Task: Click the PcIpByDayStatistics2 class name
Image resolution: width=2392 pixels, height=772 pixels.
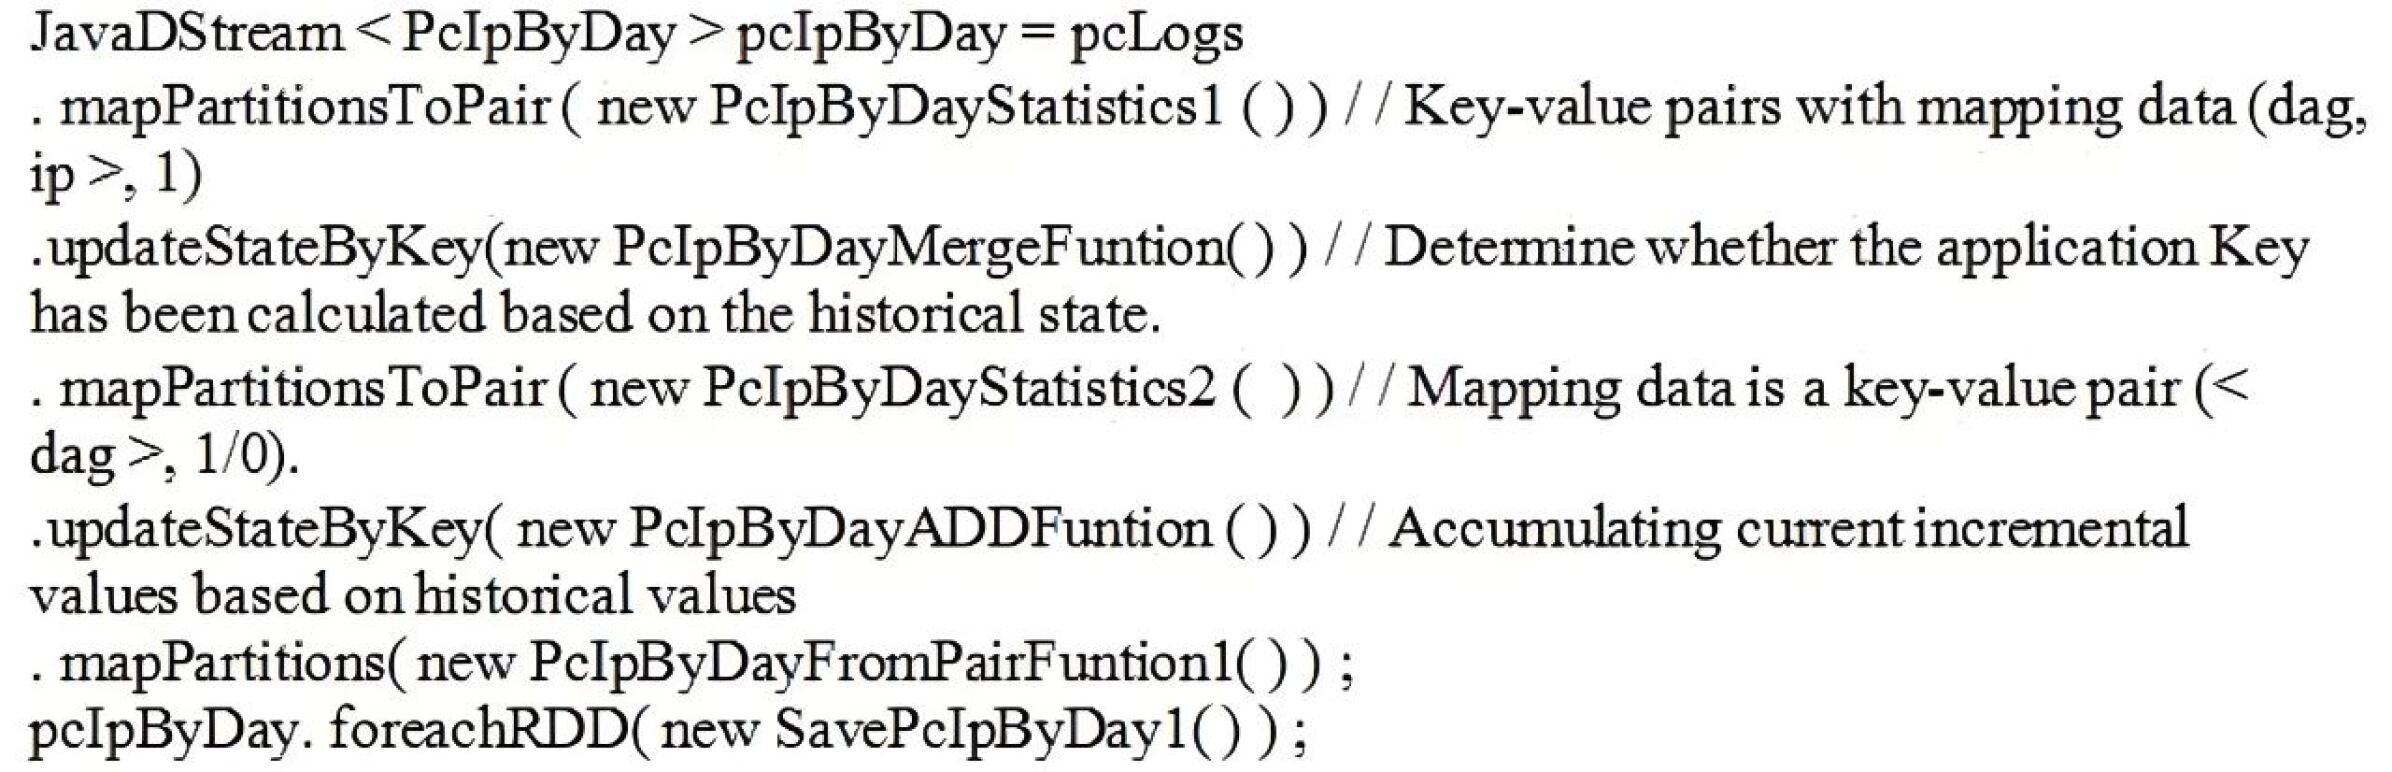Action: (x=958, y=388)
